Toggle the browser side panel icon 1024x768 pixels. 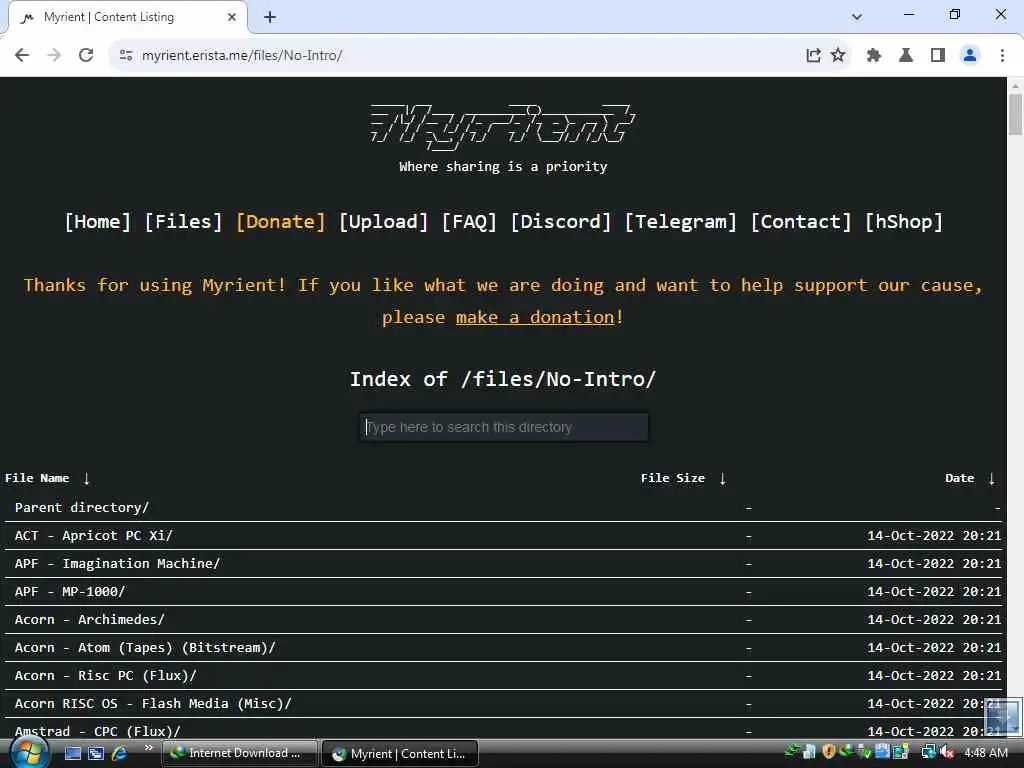938,56
